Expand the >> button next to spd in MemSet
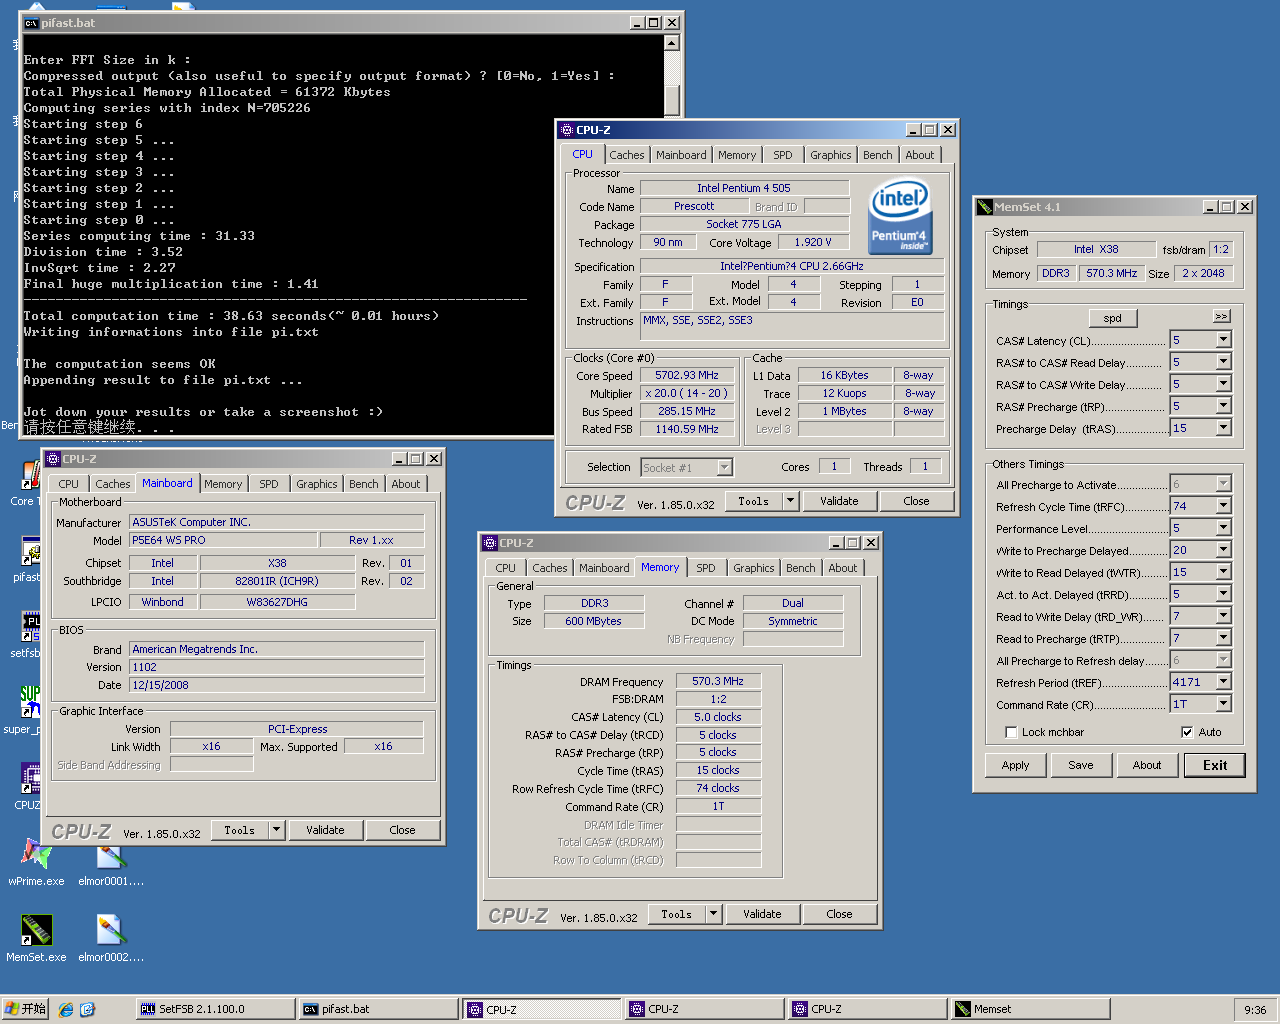Image resolution: width=1280 pixels, height=1024 pixels. point(1221,316)
